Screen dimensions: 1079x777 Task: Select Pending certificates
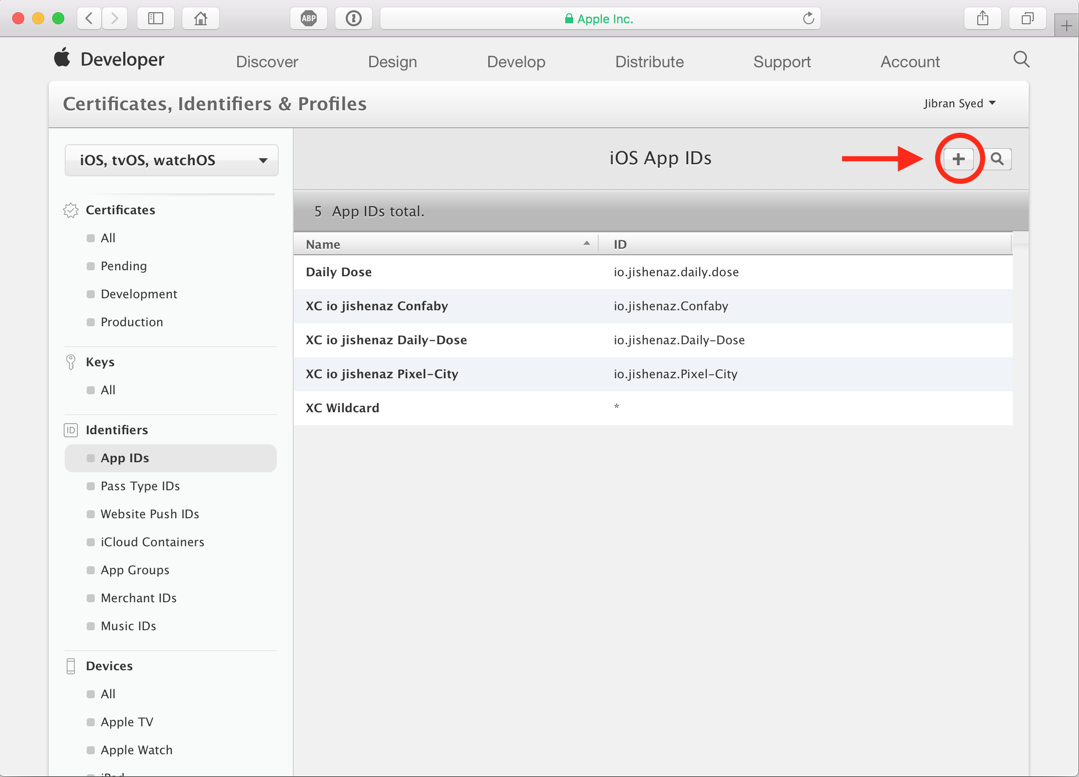coord(123,266)
